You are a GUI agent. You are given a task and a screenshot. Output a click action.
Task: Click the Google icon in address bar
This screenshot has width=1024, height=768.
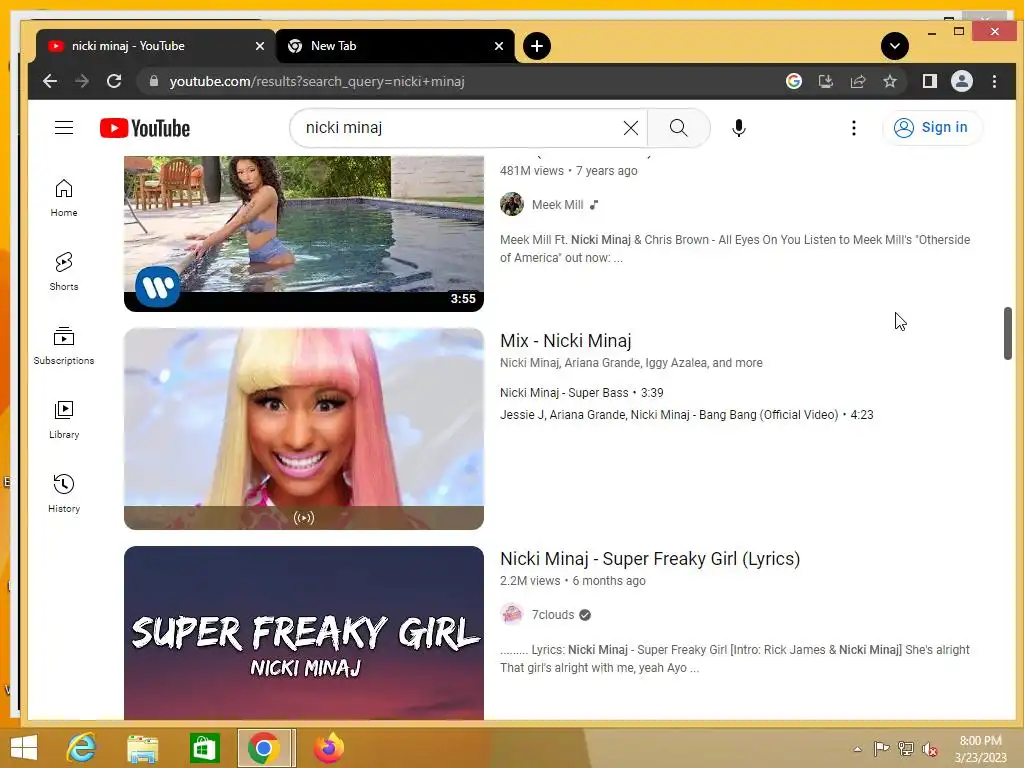point(793,81)
